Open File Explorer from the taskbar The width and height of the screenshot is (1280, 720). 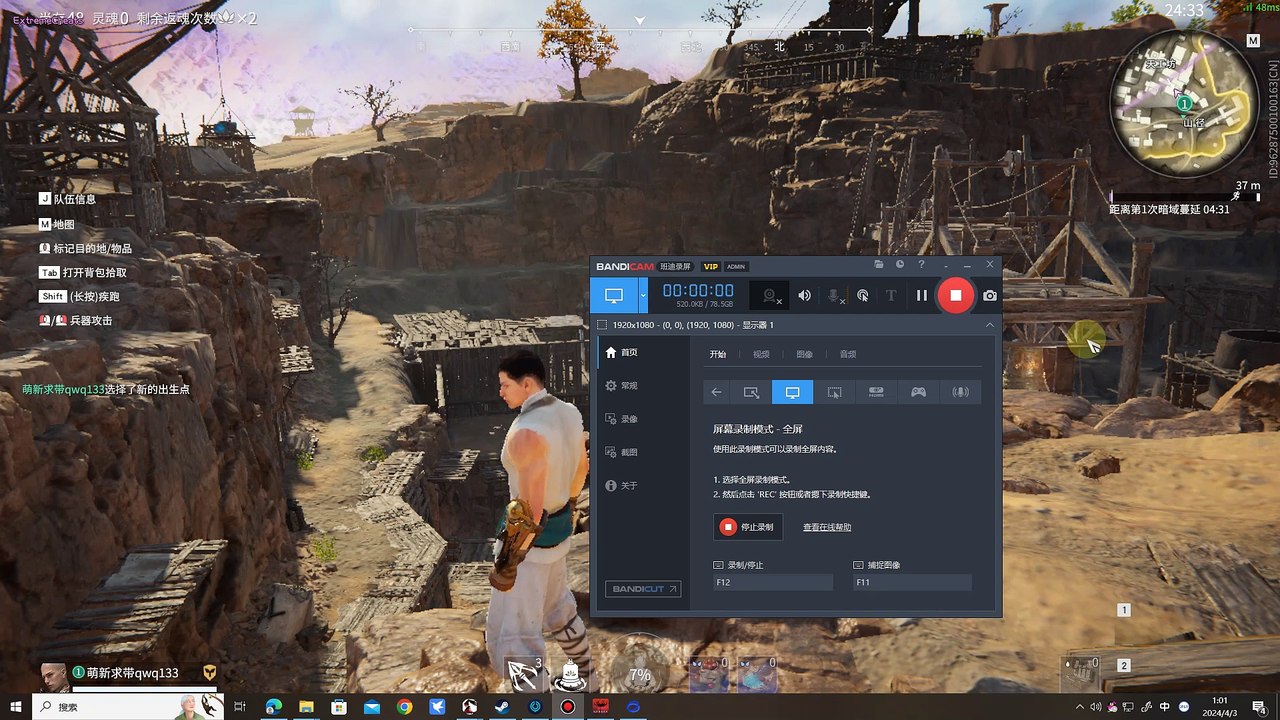coord(306,707)
